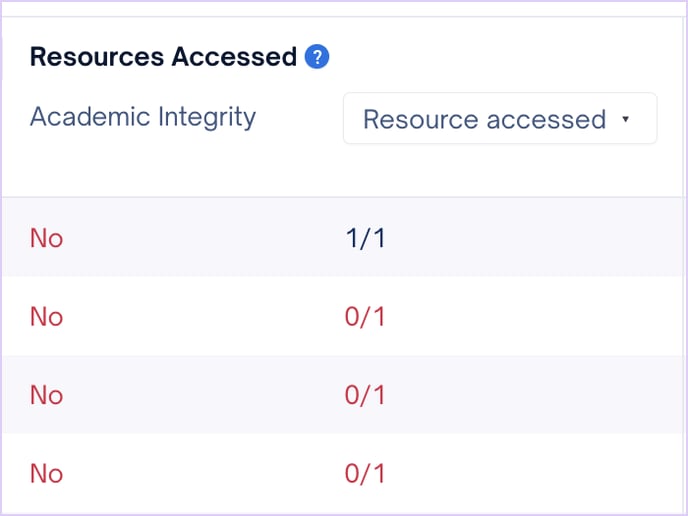Click the blue question mark icon
The width and height of the screenshot is (688, 516).
tap(317, 57)
